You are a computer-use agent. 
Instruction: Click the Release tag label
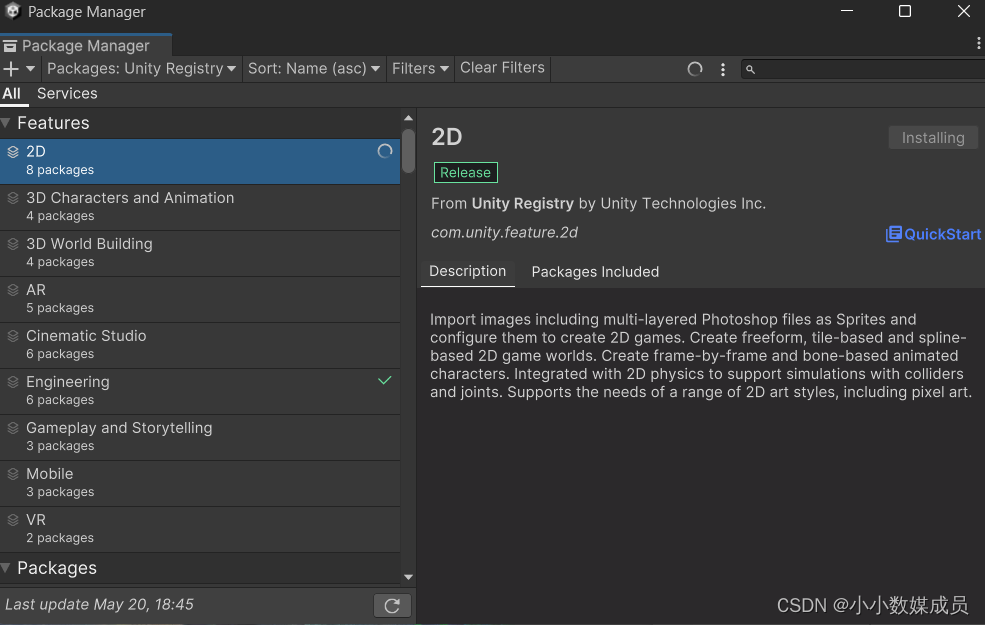point(465,173)
